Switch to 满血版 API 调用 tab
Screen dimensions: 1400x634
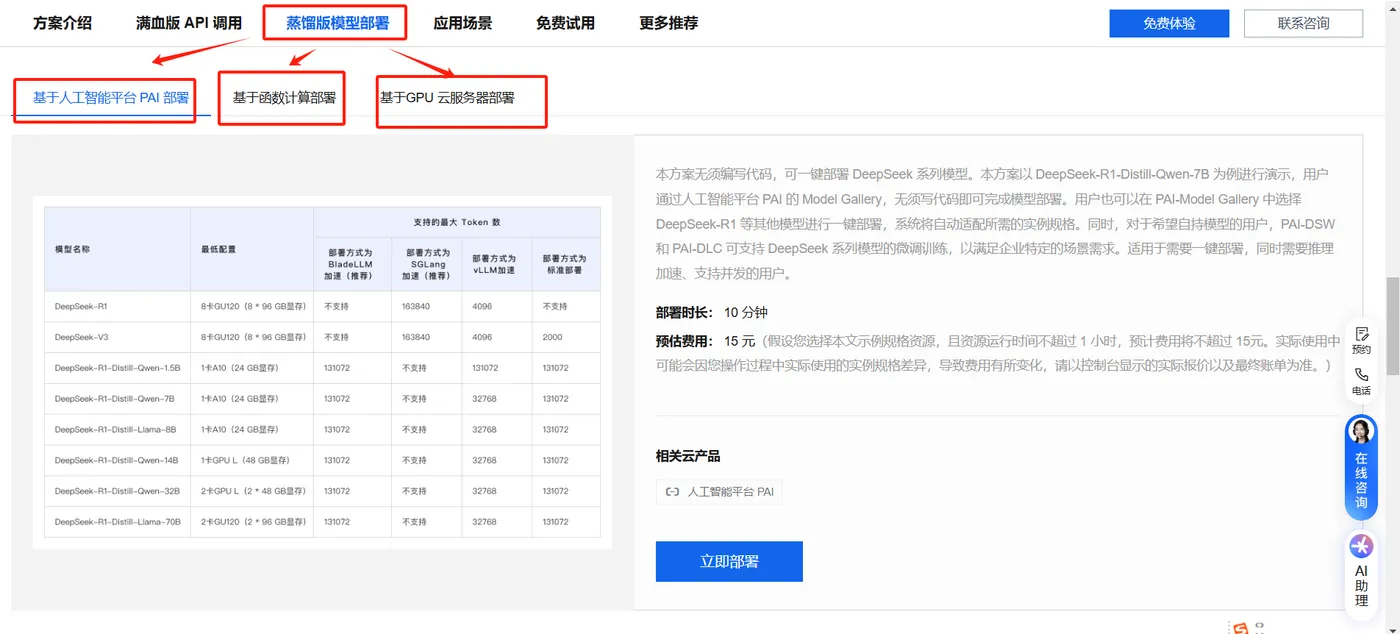pyautogui.click(x=189, y=22)
